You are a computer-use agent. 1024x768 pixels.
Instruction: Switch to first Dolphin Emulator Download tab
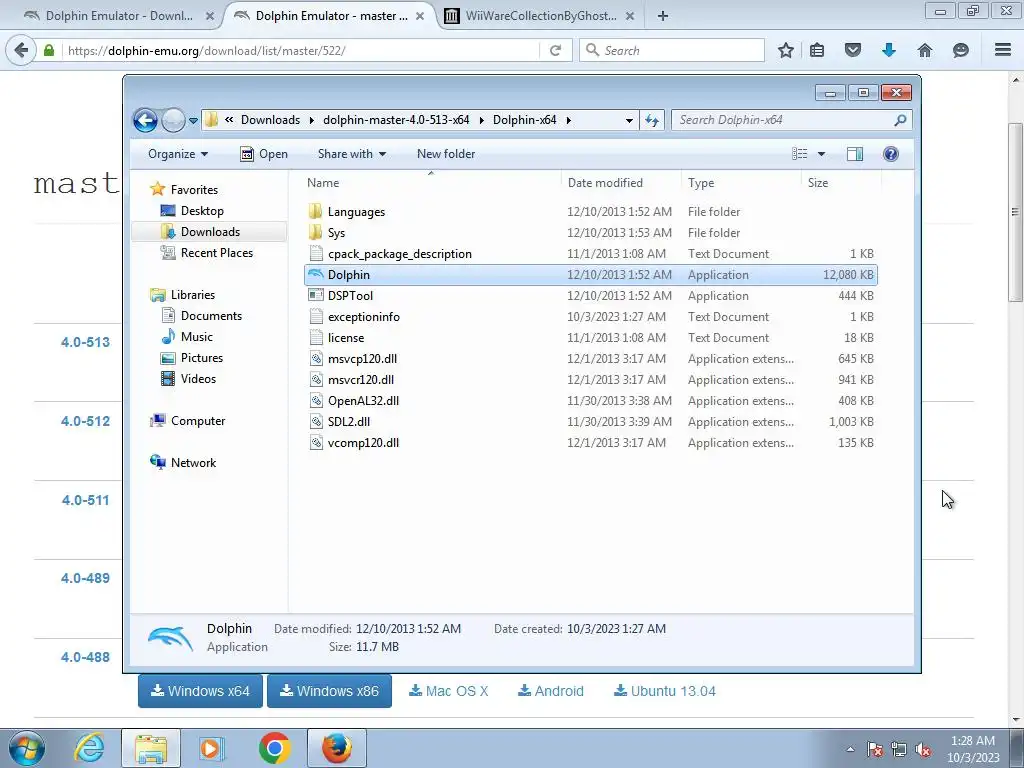(118, 16)
